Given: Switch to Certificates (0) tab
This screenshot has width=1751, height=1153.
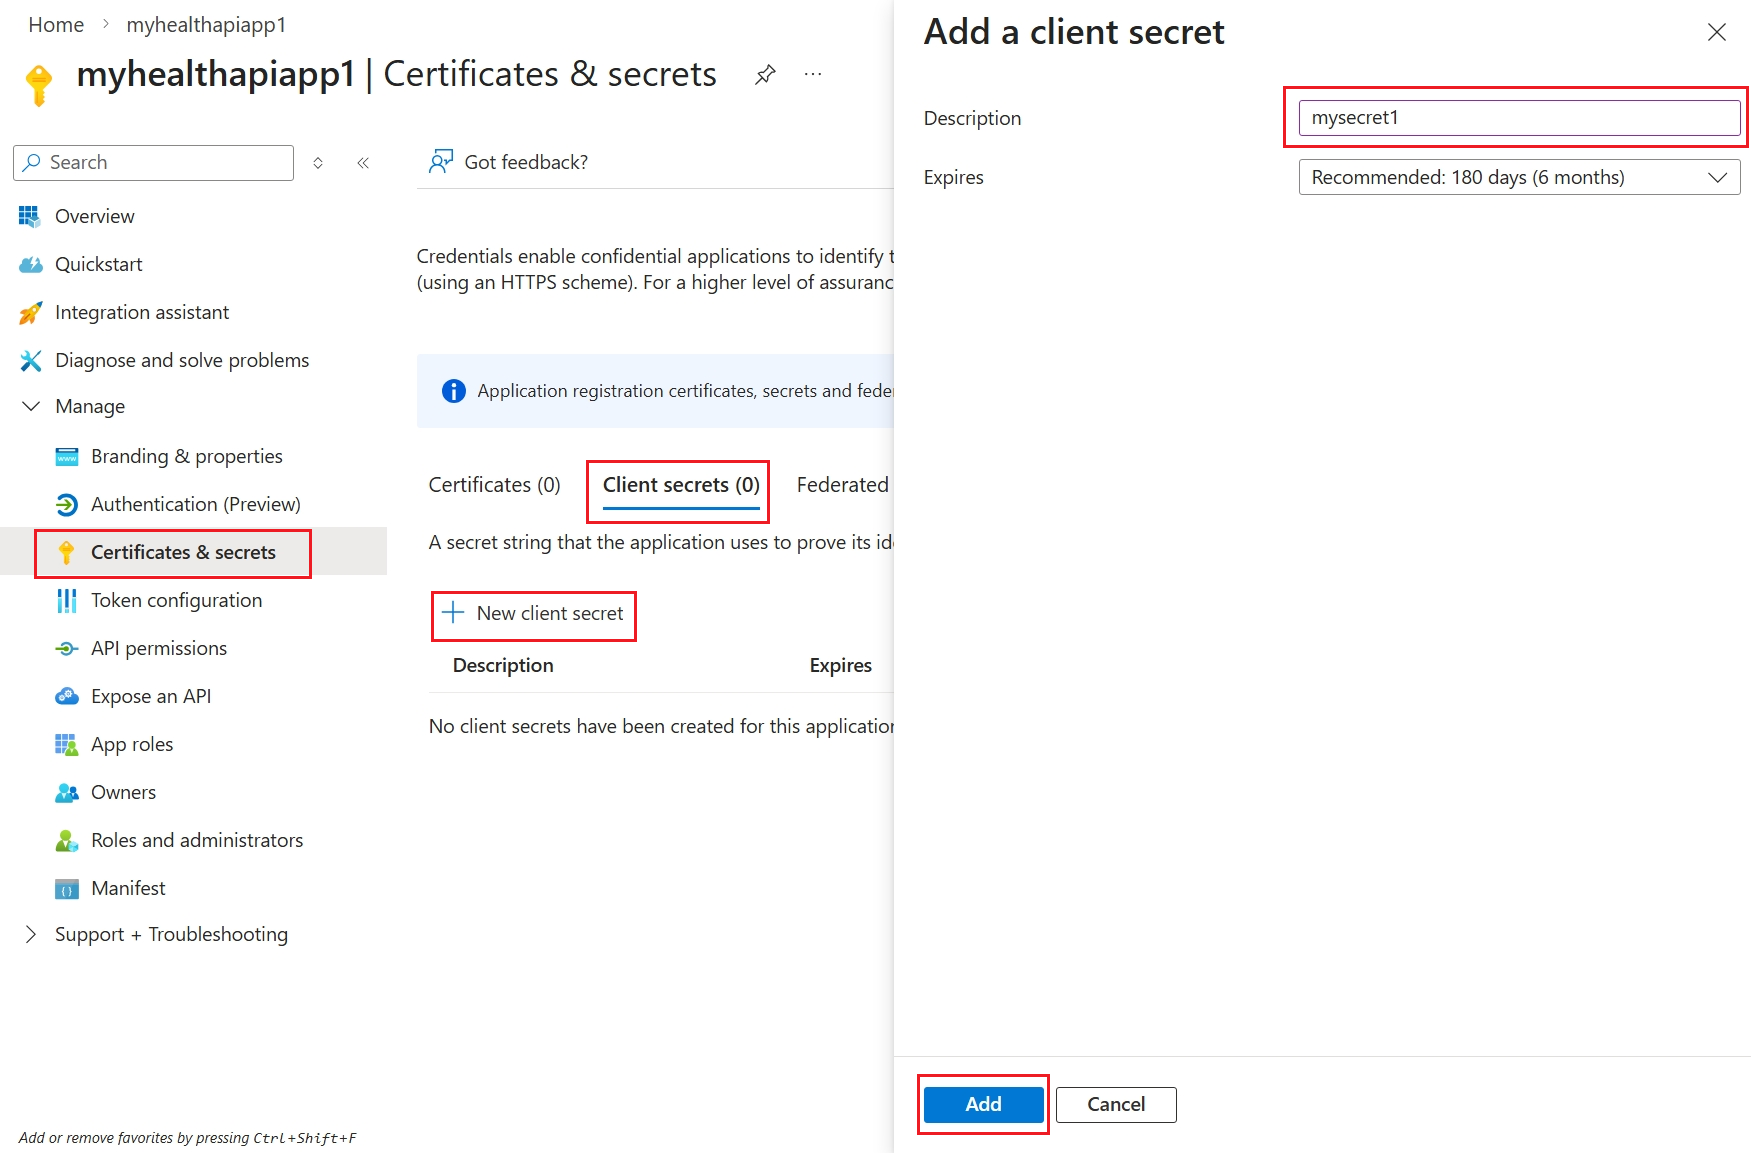Looking at the screenshot, I should [x=494, y=485].
